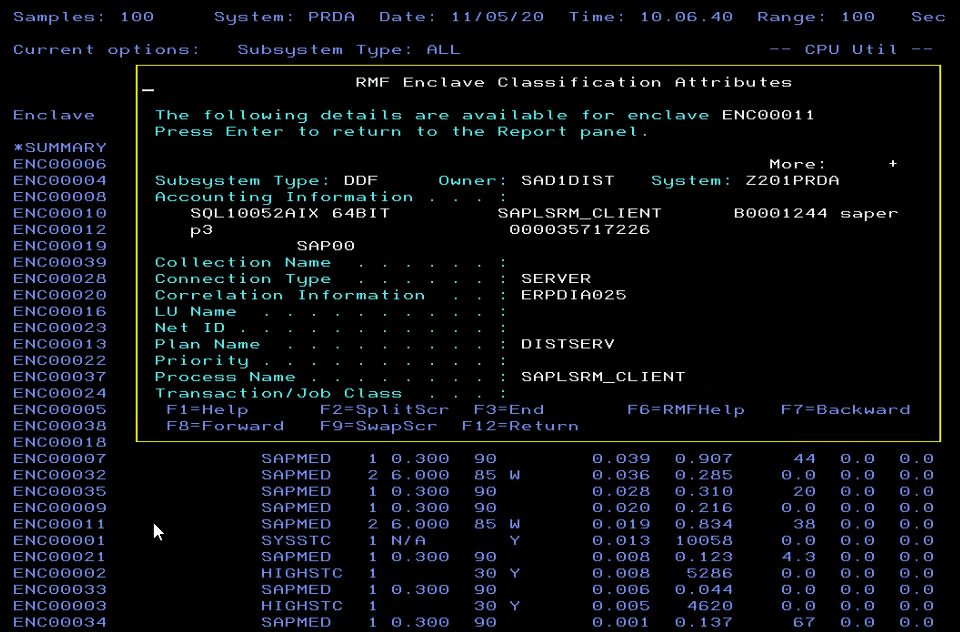Select enclave ENC00035 in the list
This screenshot has width=960, height=632.
click(x=59, y=491)
